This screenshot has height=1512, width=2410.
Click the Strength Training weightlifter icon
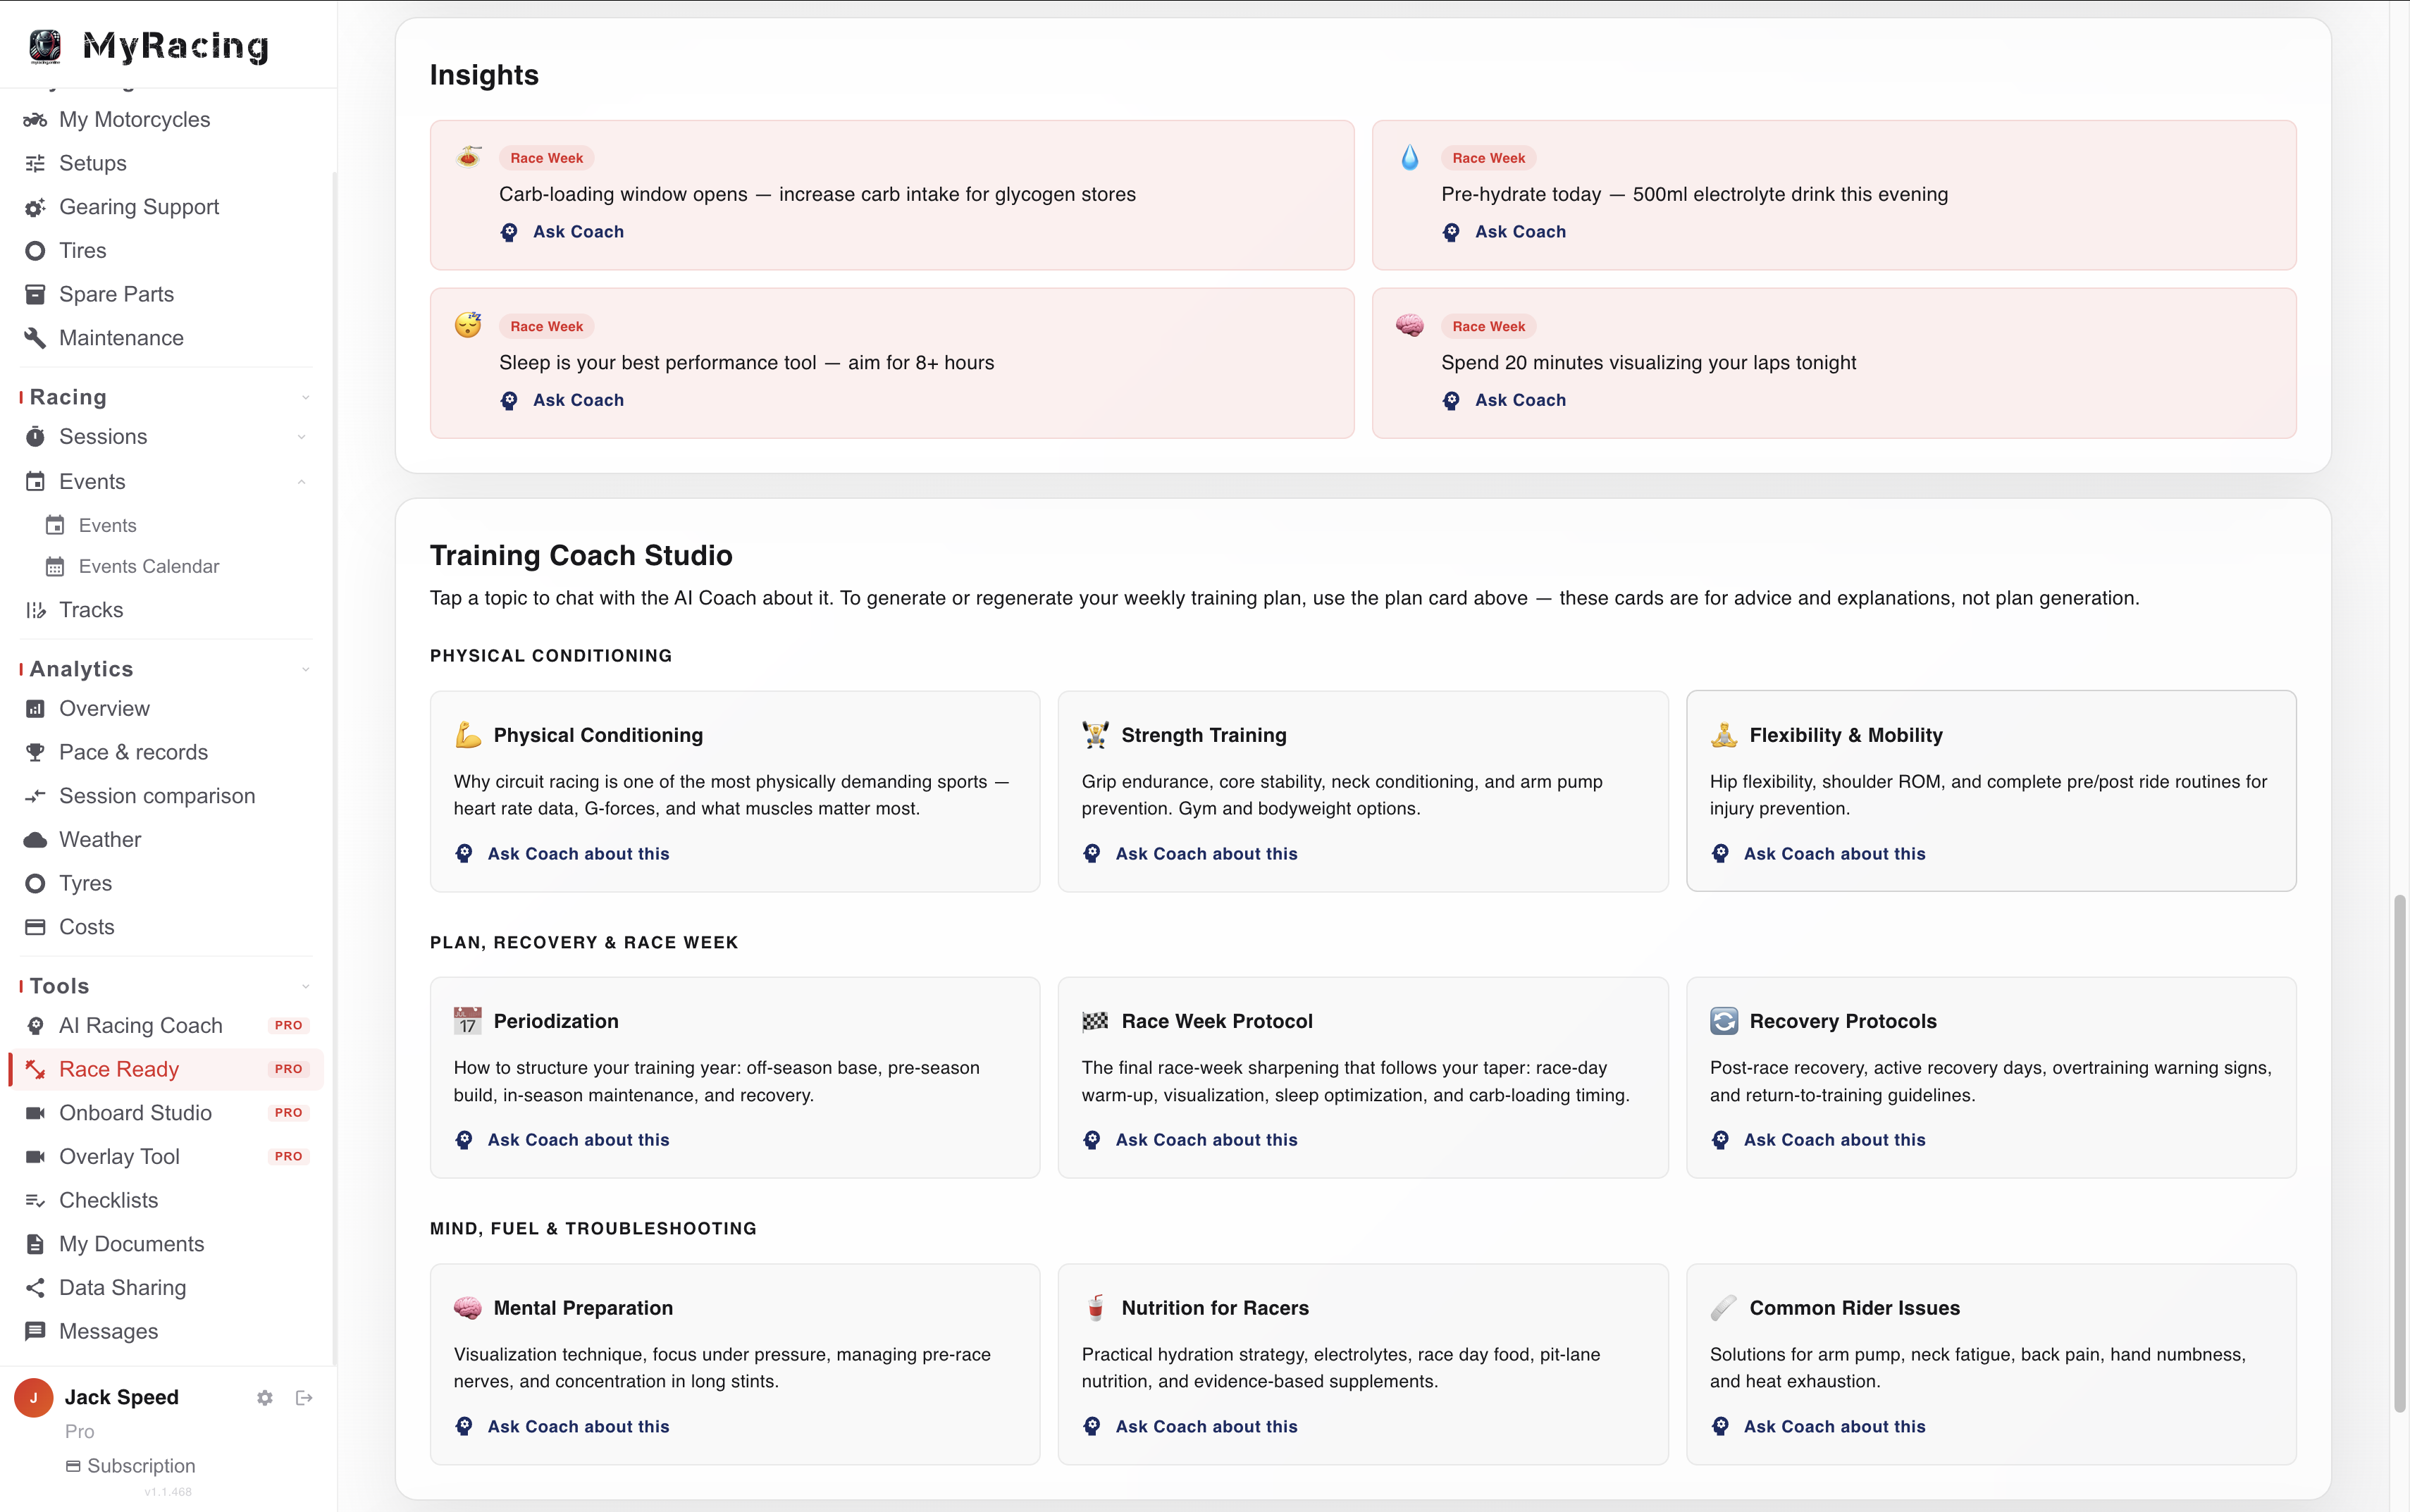pos(1096,735)
